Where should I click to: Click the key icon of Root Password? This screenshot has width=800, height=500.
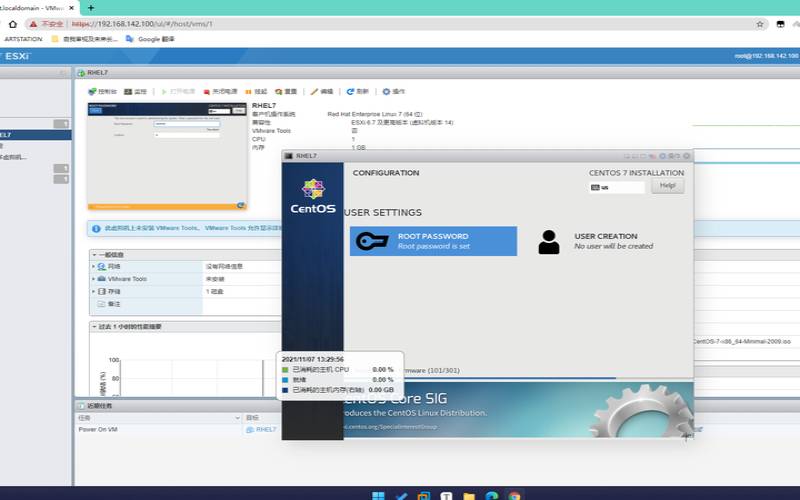click(372, 241)
